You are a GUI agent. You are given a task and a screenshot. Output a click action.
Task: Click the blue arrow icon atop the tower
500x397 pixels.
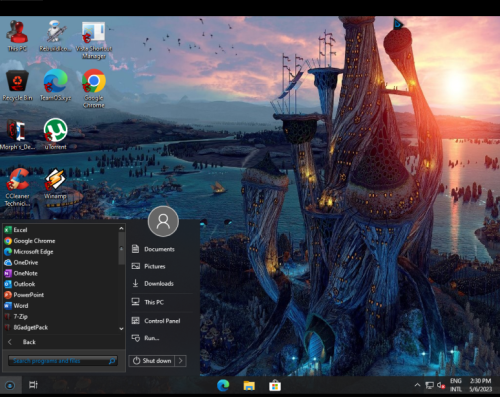(398, 24)
